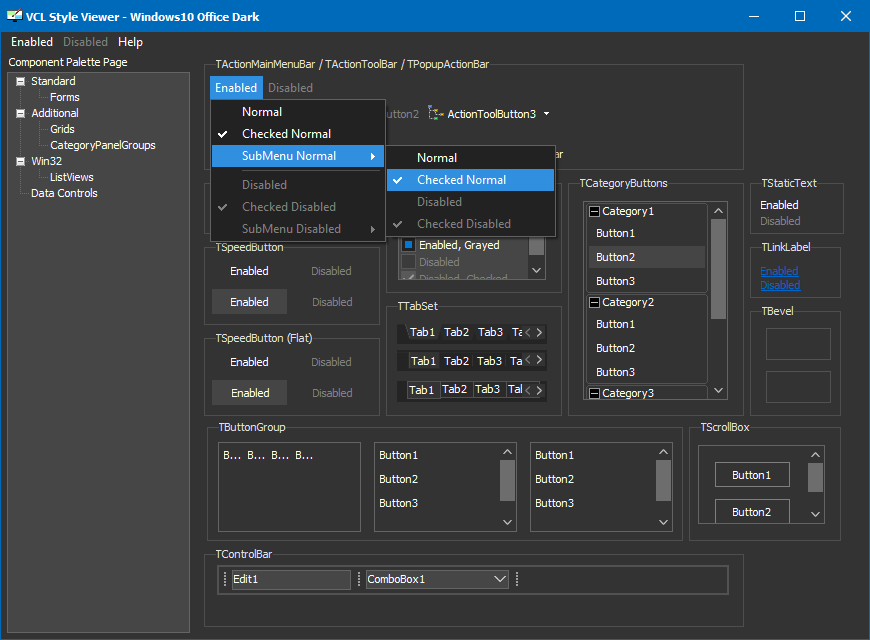Collapse the Additional tree node
Viewport: 870px width, 640px height.
(x=21, y=114)
